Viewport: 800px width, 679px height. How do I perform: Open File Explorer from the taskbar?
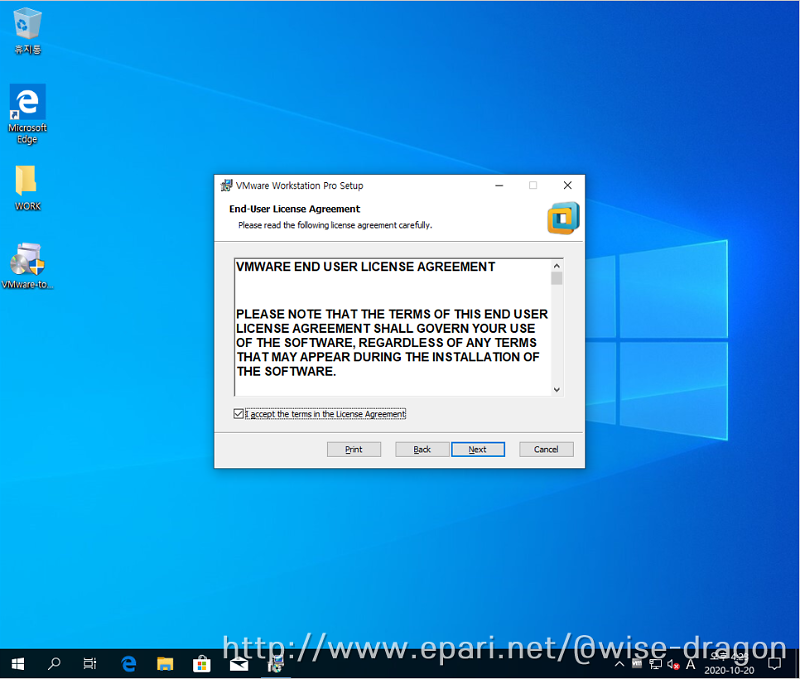[x=165, y=664]
